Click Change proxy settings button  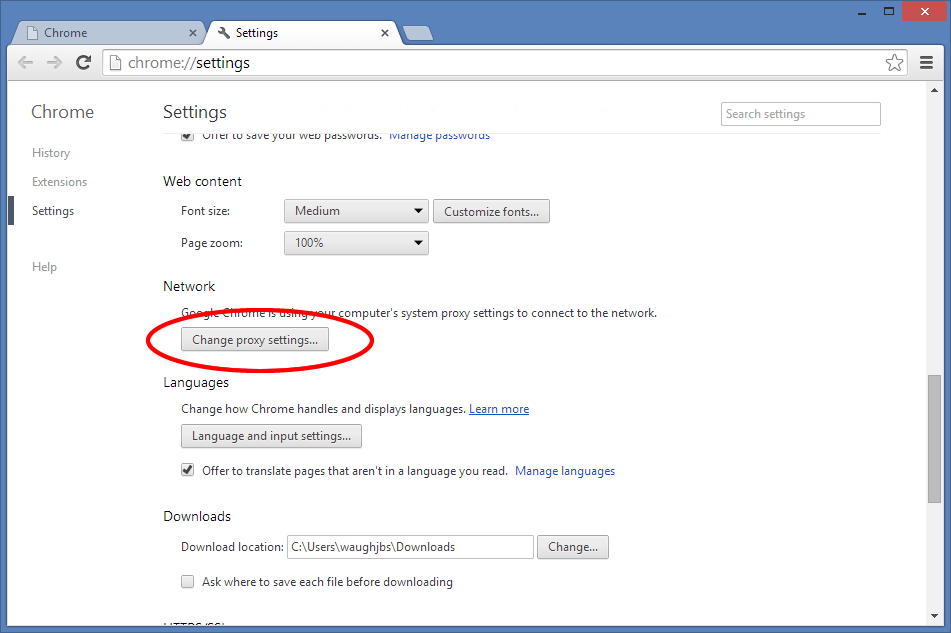pos(254,339)
